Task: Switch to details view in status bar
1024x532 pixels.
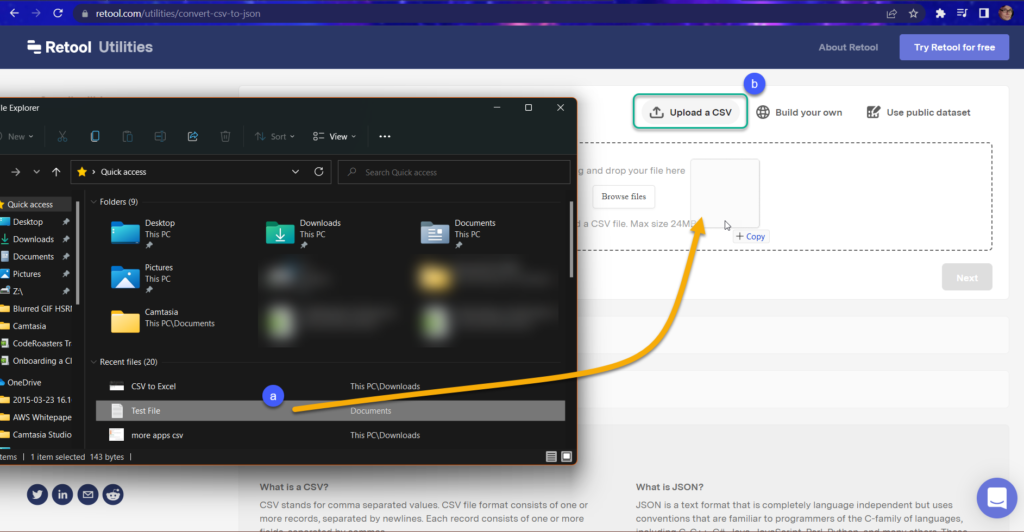Action: point(551,456)
